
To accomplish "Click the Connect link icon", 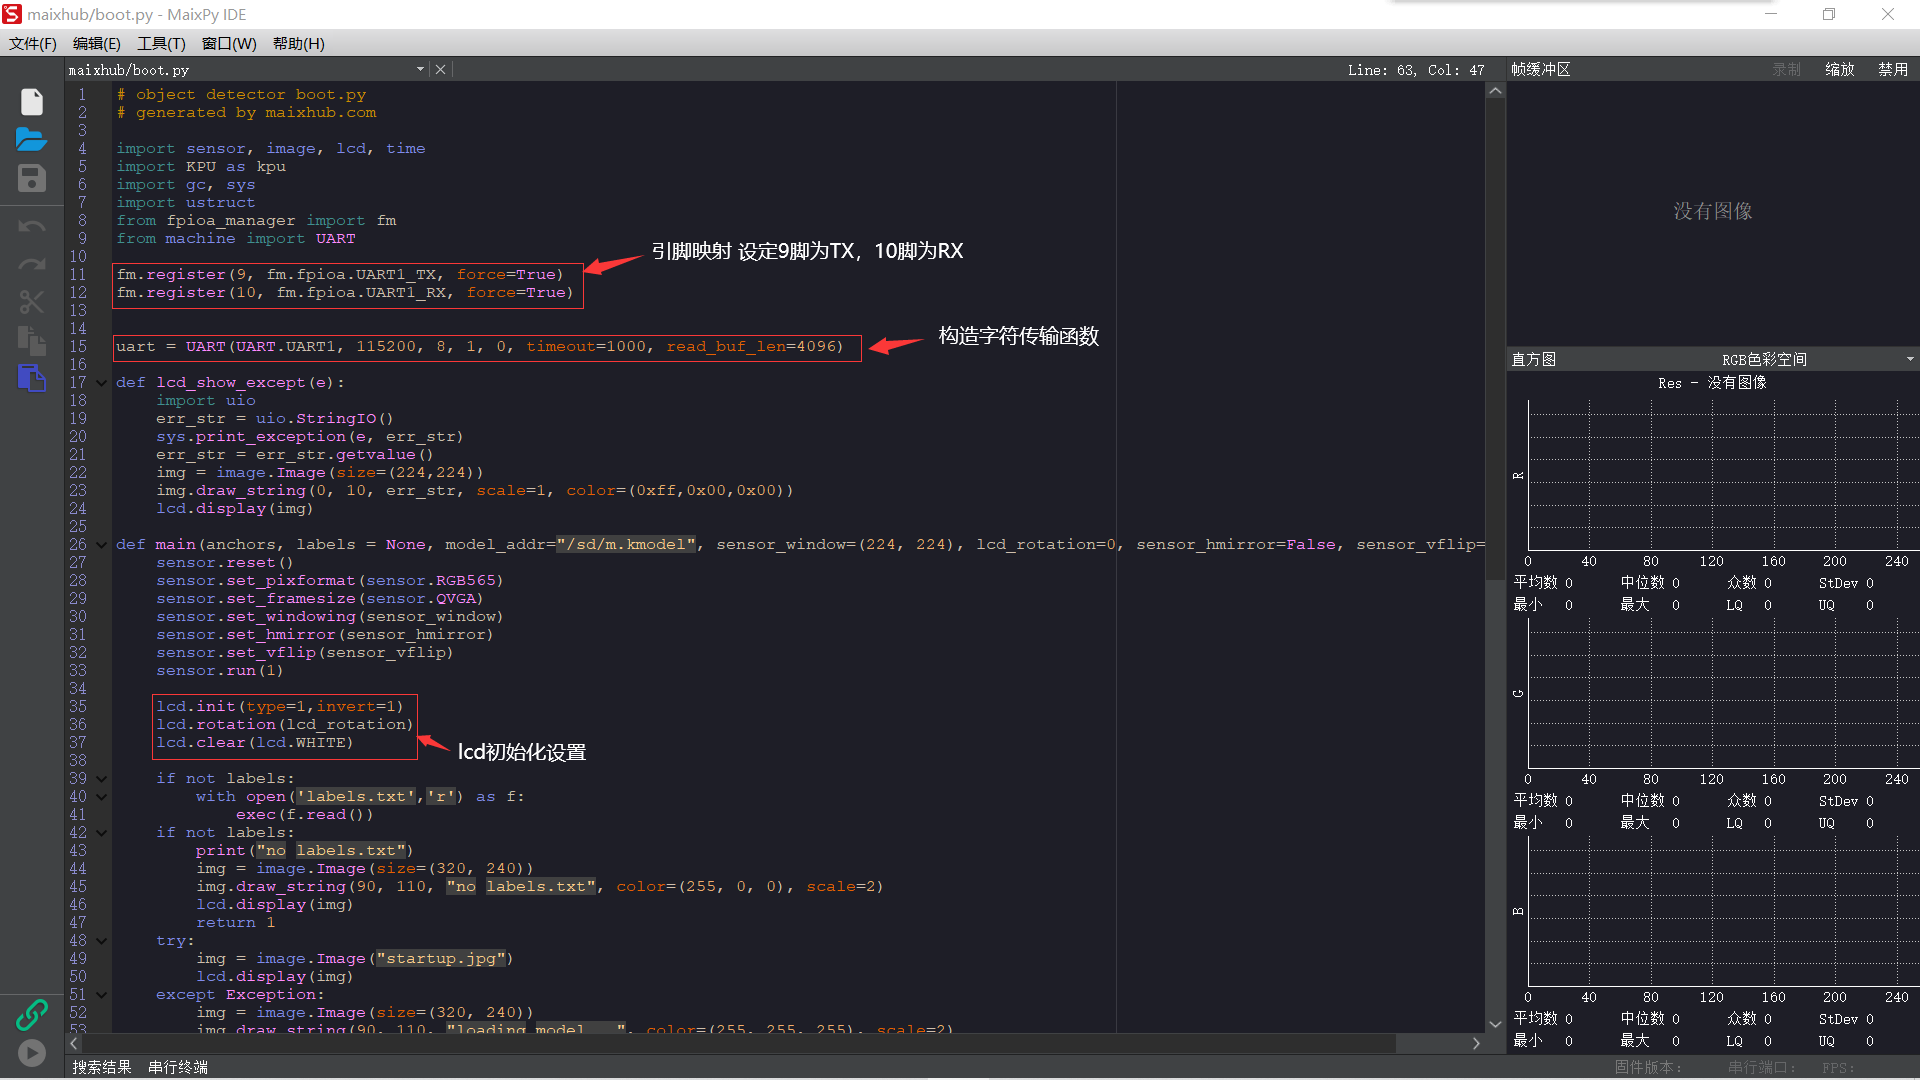I will point(32,1014).
